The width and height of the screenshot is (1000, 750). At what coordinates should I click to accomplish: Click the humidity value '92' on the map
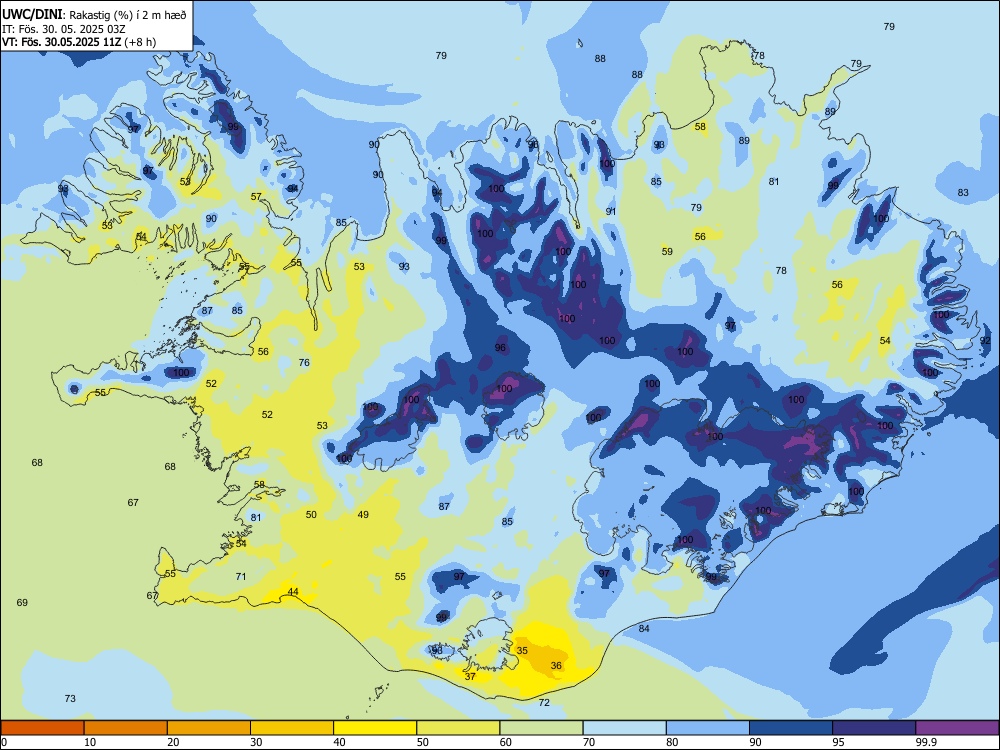(985, 341)
